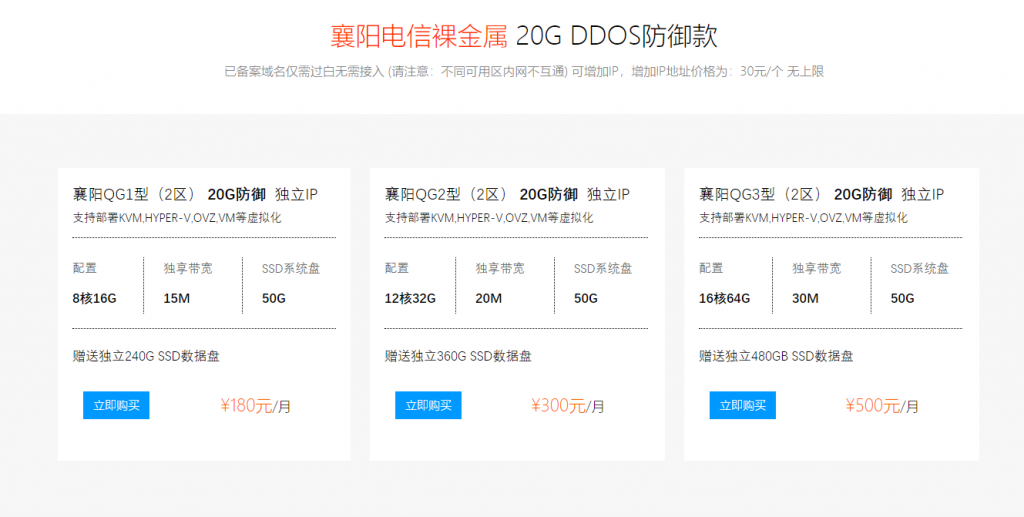Click 立即购买 button for 襄阳QG2型
This screenshot has height=517, width=1024.
[428, 405]
